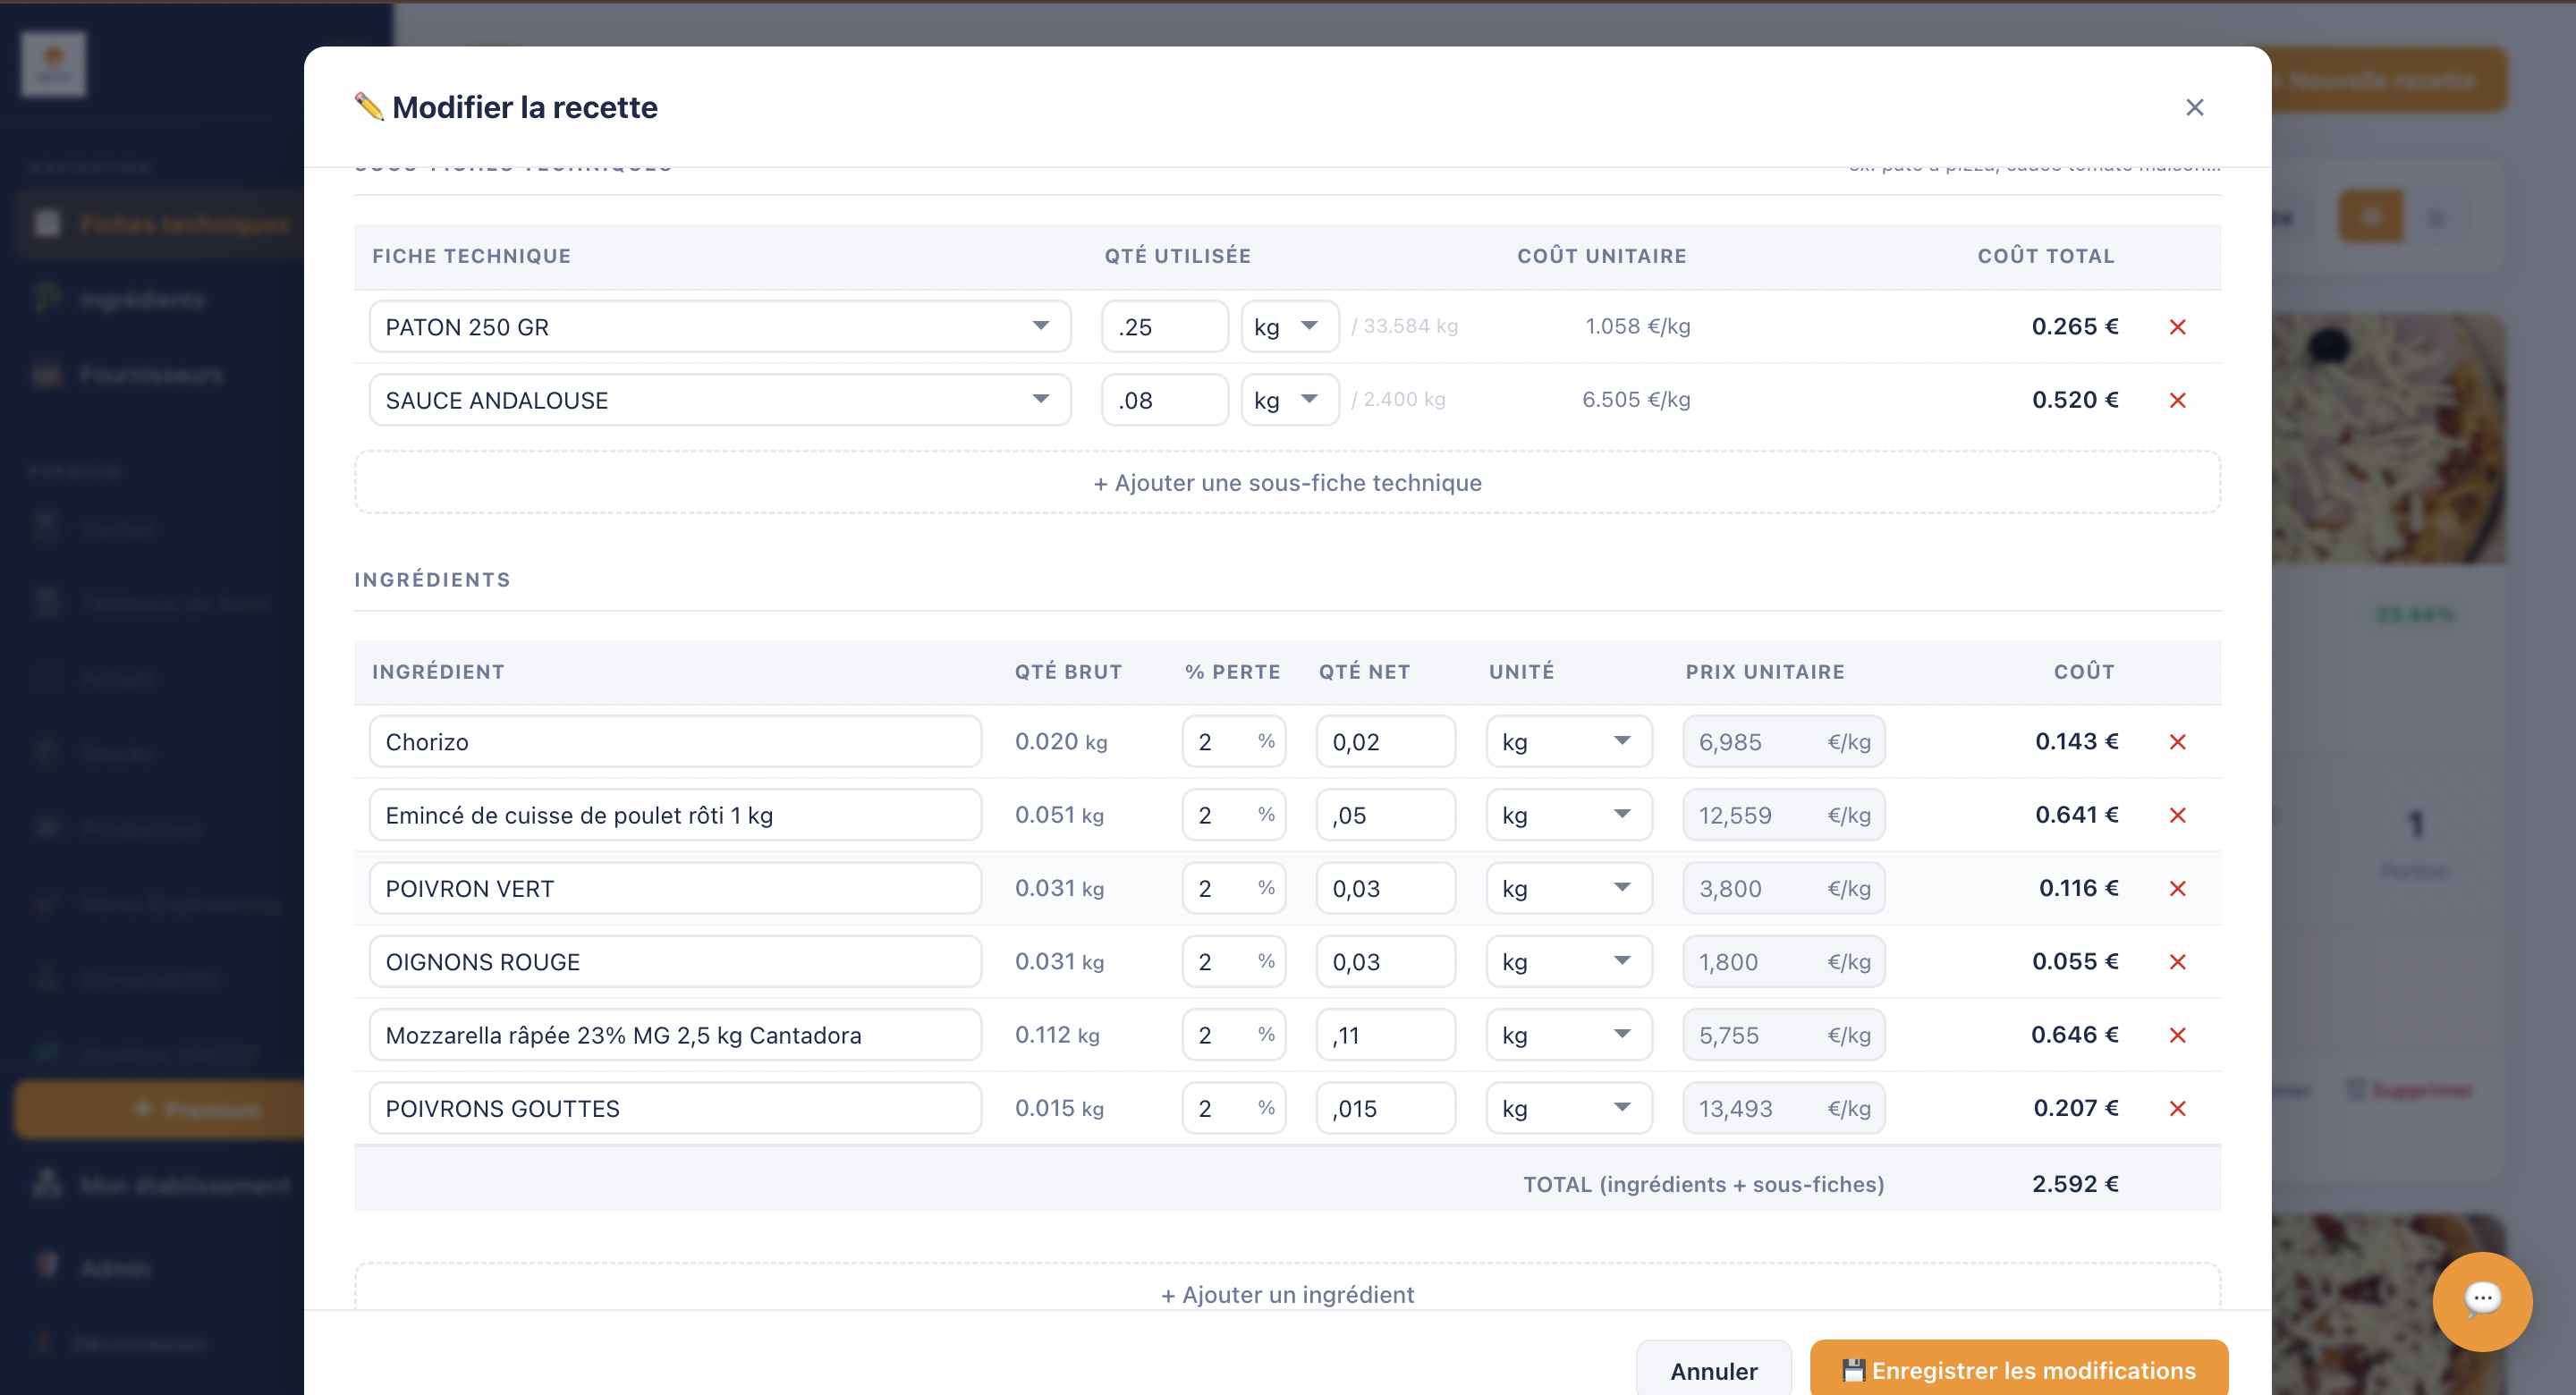Click the PRIX UNITAIRE column header
Screen dimensions: 2576x1395
click(x=1765, y=672)
